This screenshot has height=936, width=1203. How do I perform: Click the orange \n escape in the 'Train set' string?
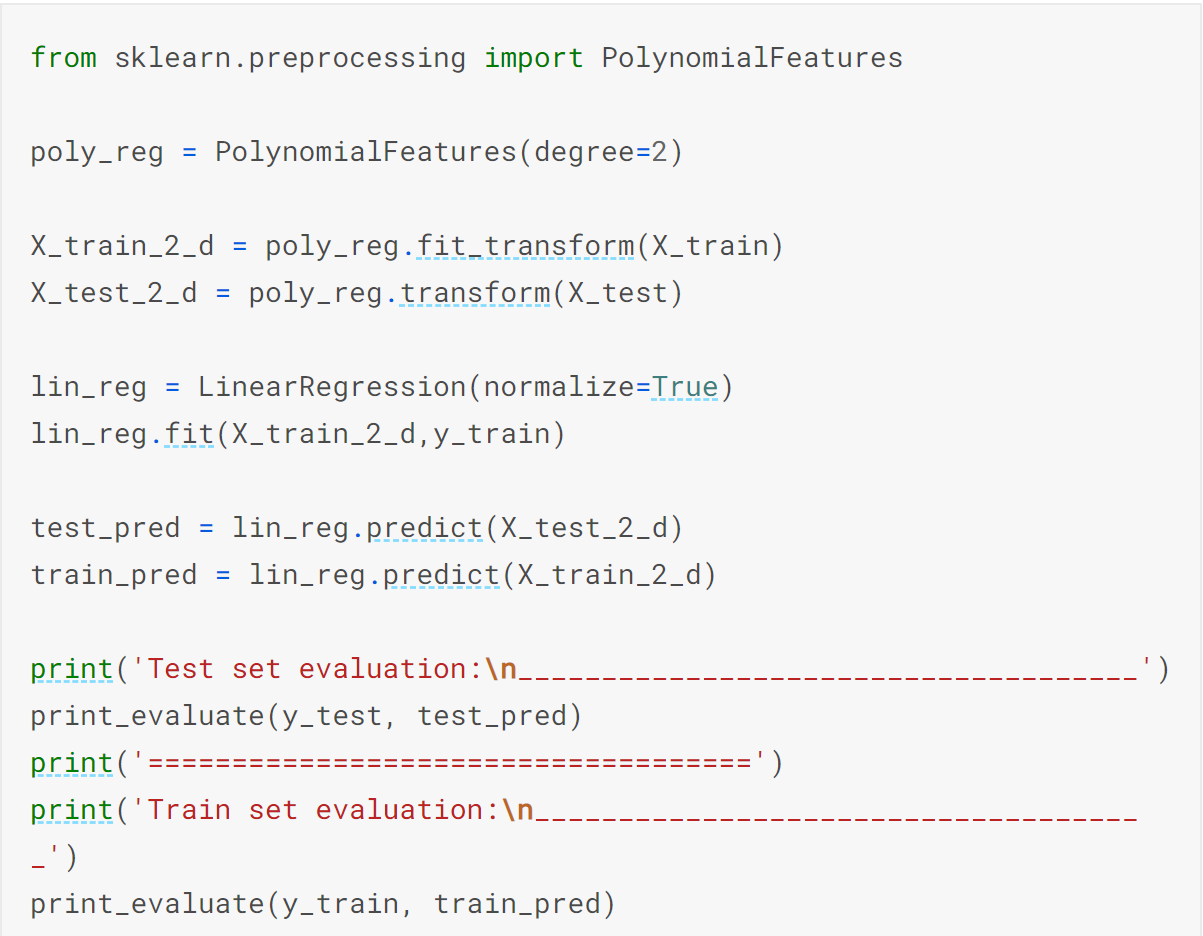coord(517,810)
